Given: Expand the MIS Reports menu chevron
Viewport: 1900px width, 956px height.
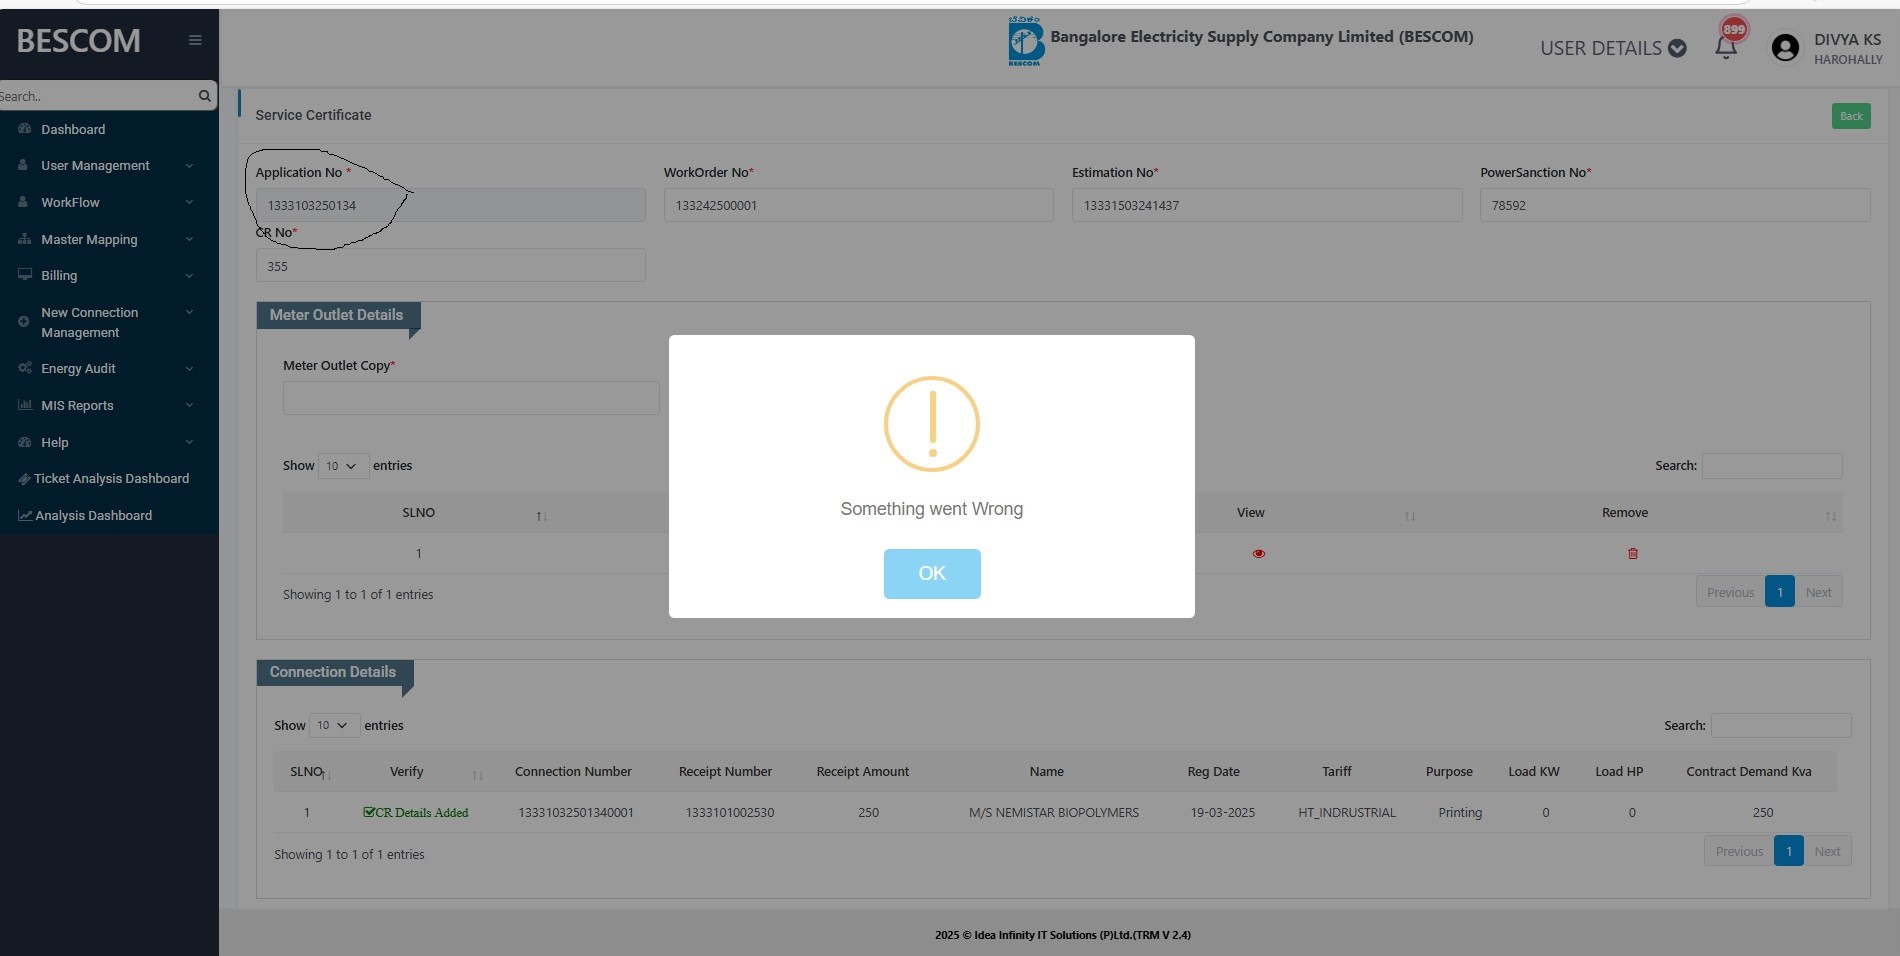Looking at the screenshot, I should 189,405.
